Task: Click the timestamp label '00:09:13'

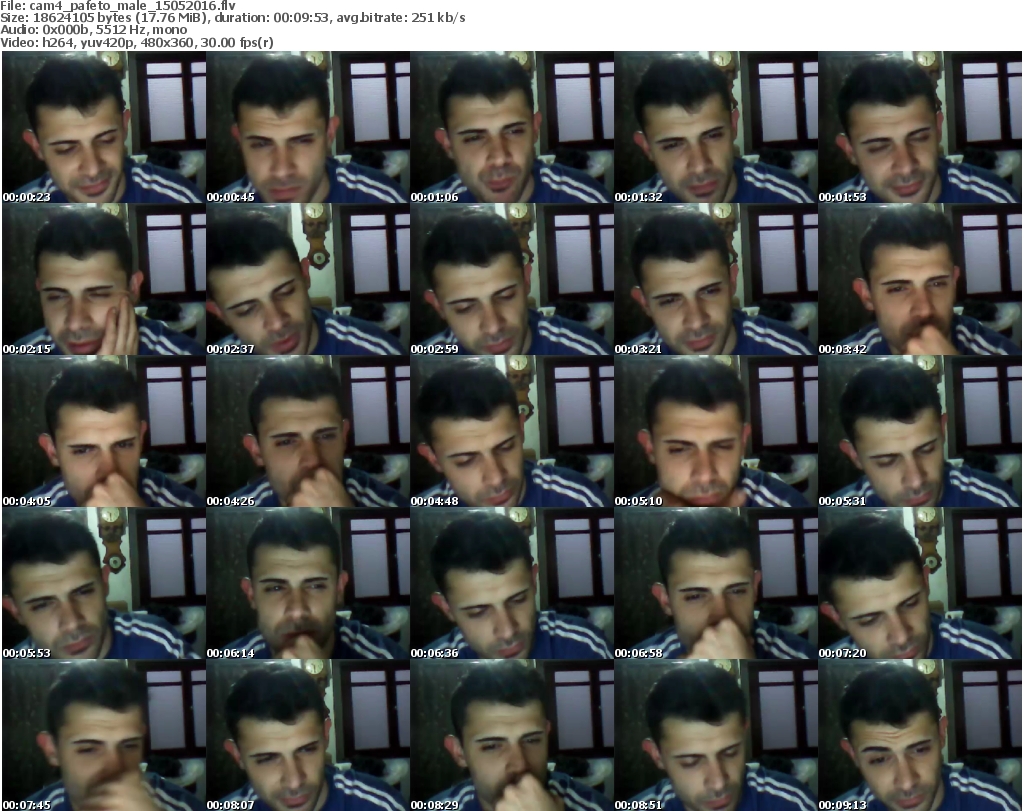Action: pos(842,805)
